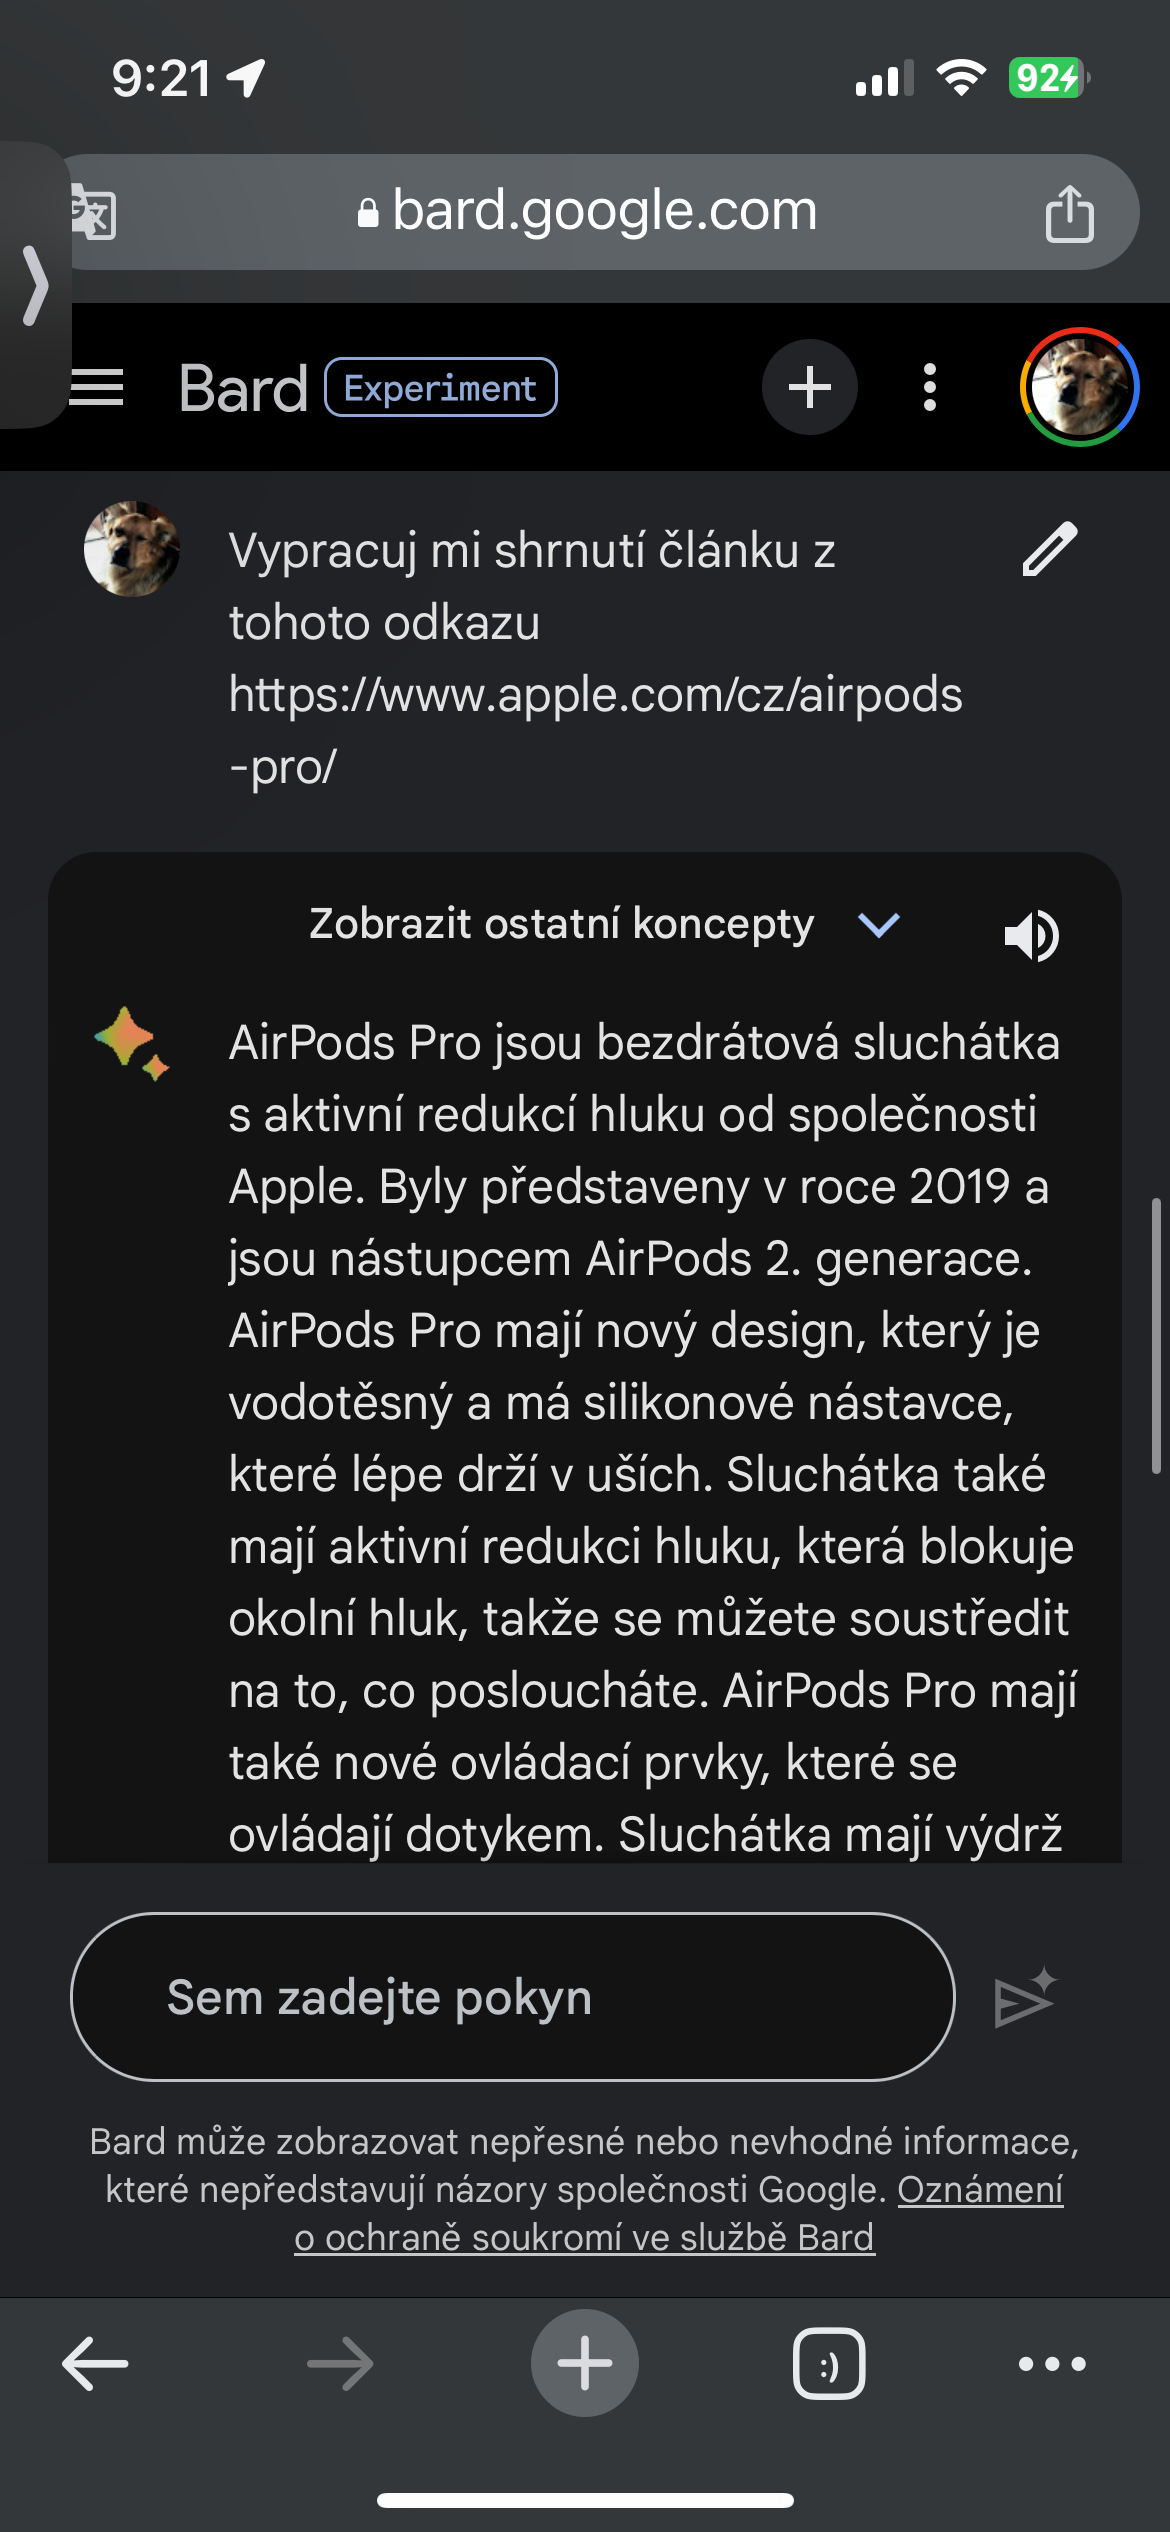
Task: Open the Oznámení o ochraně soukromí link
Action: pyautogui.click(x=680, y=2213)
